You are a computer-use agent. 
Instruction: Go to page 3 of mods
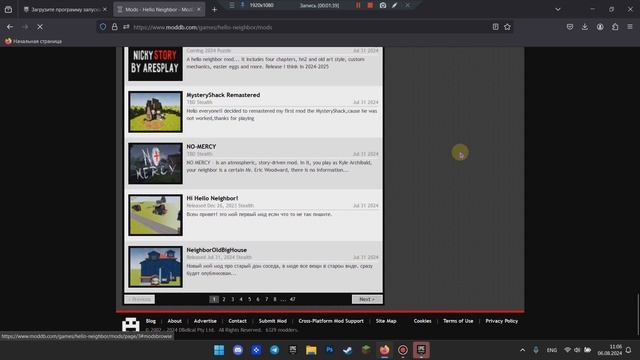point(233,299)
